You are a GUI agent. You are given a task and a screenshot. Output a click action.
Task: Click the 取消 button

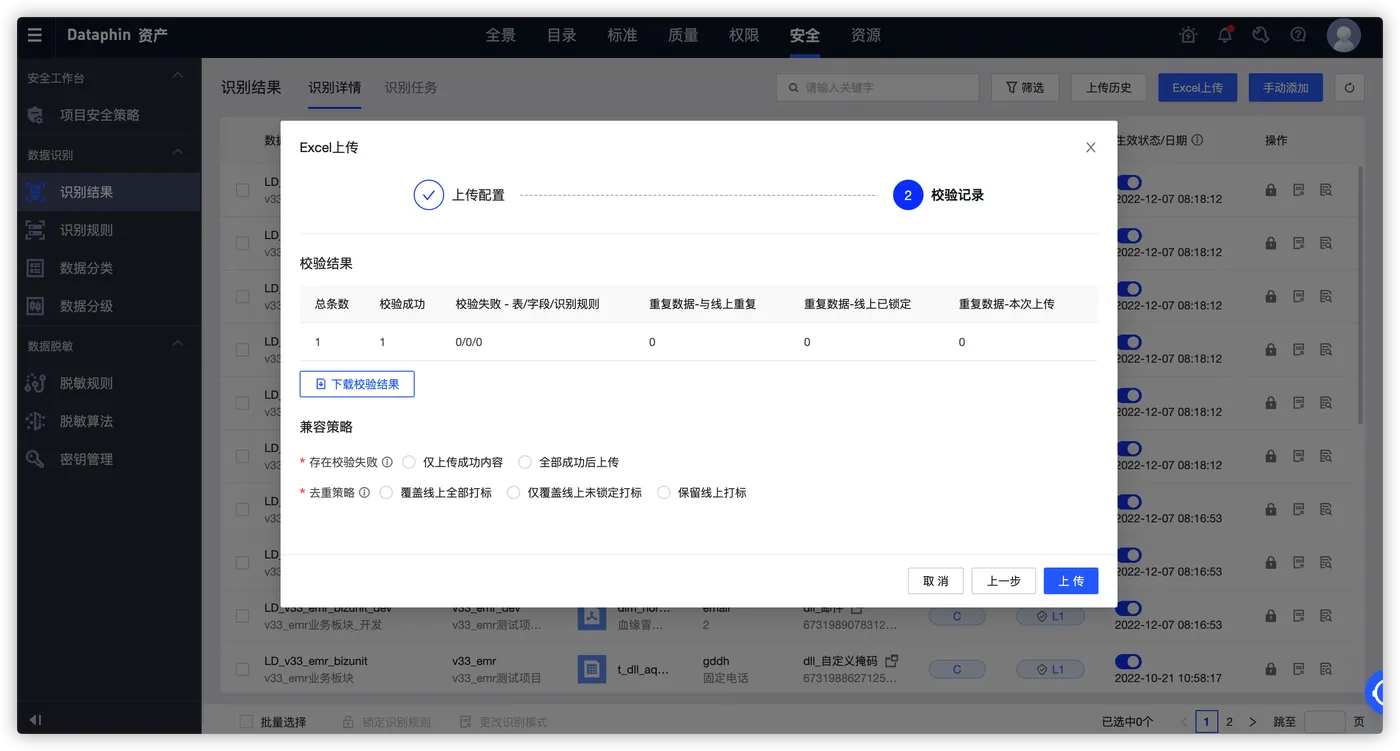[936, 581]
